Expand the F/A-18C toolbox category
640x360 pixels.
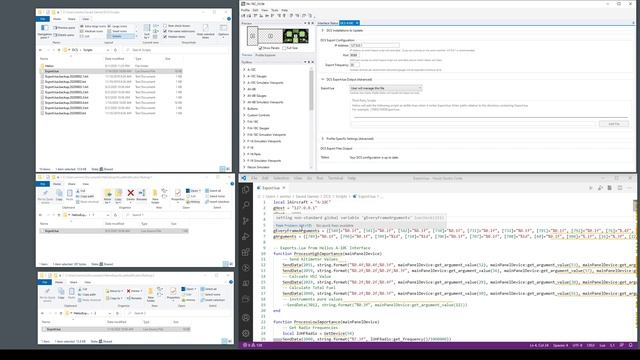(x=244, y=122)
